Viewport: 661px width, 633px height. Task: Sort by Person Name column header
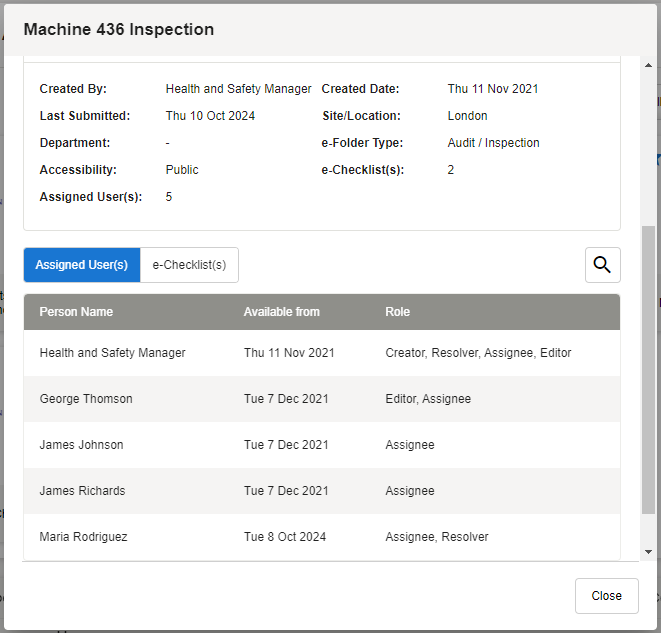[x=76, y=312]
